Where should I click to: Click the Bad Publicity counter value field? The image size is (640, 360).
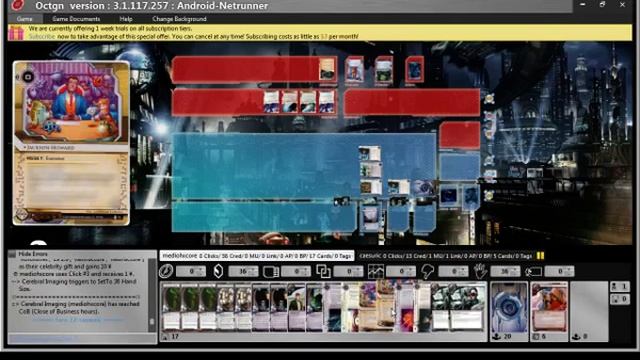point(453,271)
